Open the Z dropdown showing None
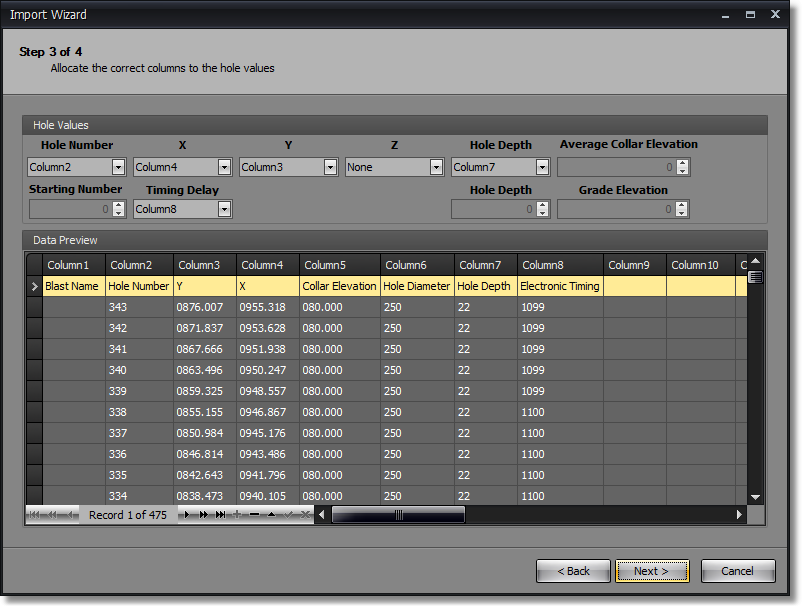The image size is (802, 608). pyautogui.click(x=437, y=167)
